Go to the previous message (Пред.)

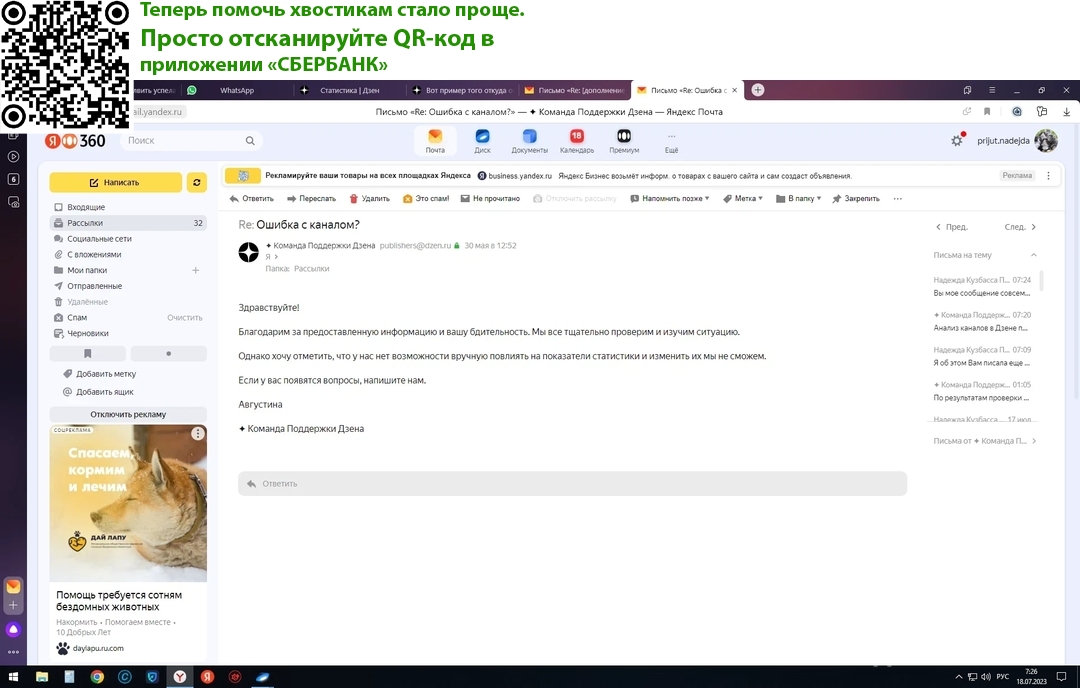tap(952, 227)
